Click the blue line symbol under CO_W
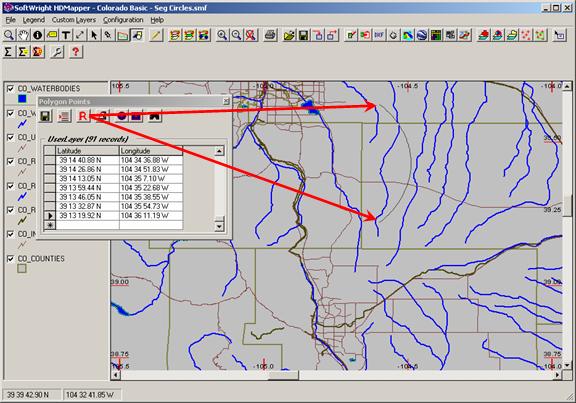Viewport: 576px width, 403px height. 22,124
